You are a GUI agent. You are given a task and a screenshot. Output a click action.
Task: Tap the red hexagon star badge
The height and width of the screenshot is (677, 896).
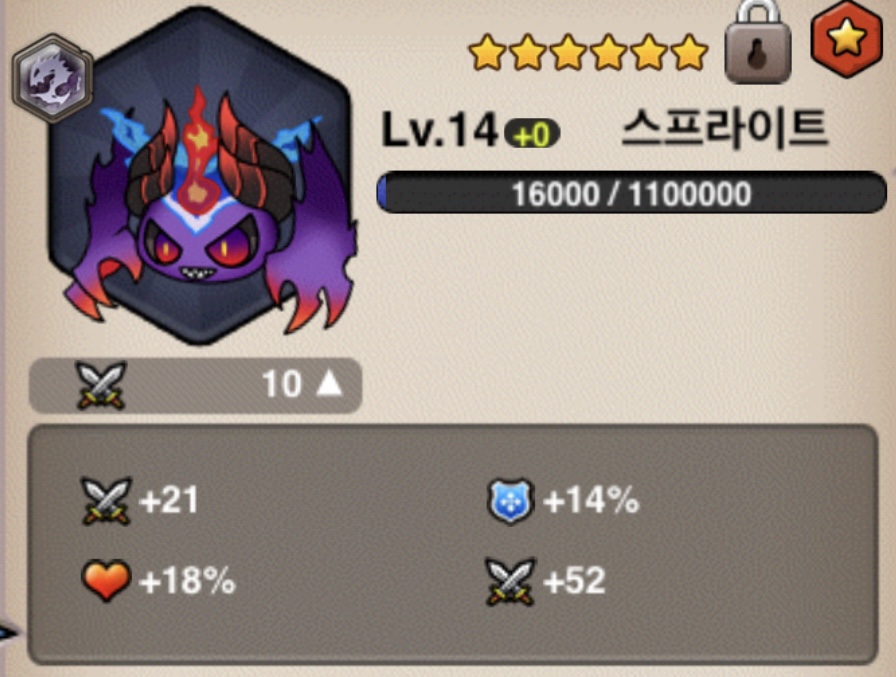(847, 38)
